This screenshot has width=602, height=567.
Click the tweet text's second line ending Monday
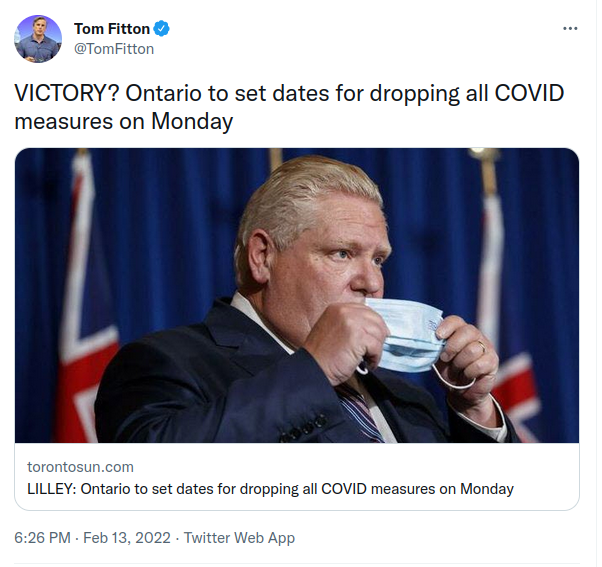pos(123,121)
